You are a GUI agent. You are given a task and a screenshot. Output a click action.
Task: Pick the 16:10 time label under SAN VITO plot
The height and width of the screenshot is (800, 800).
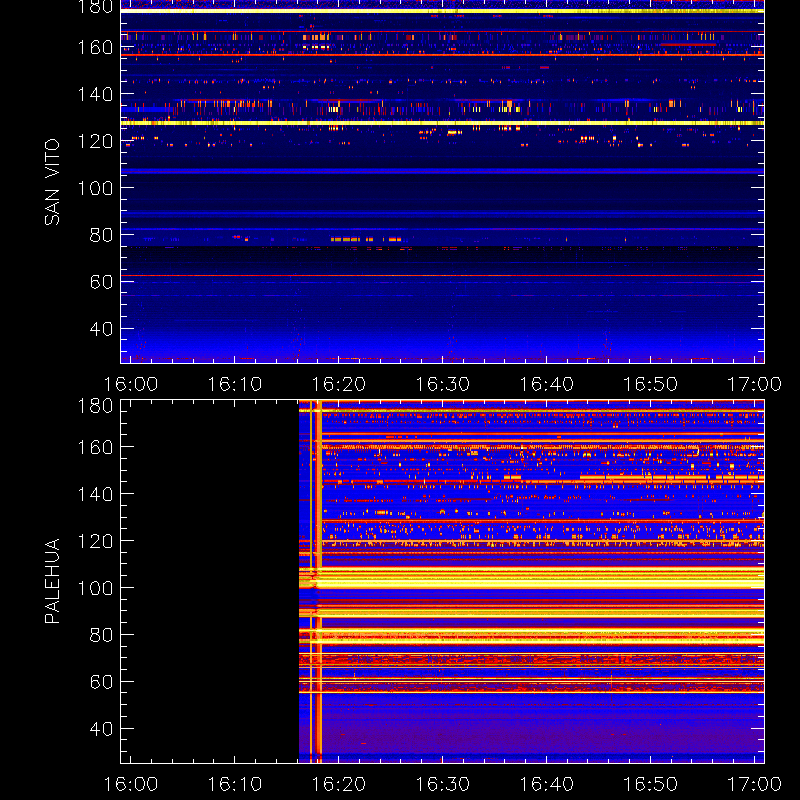[235, 384]
